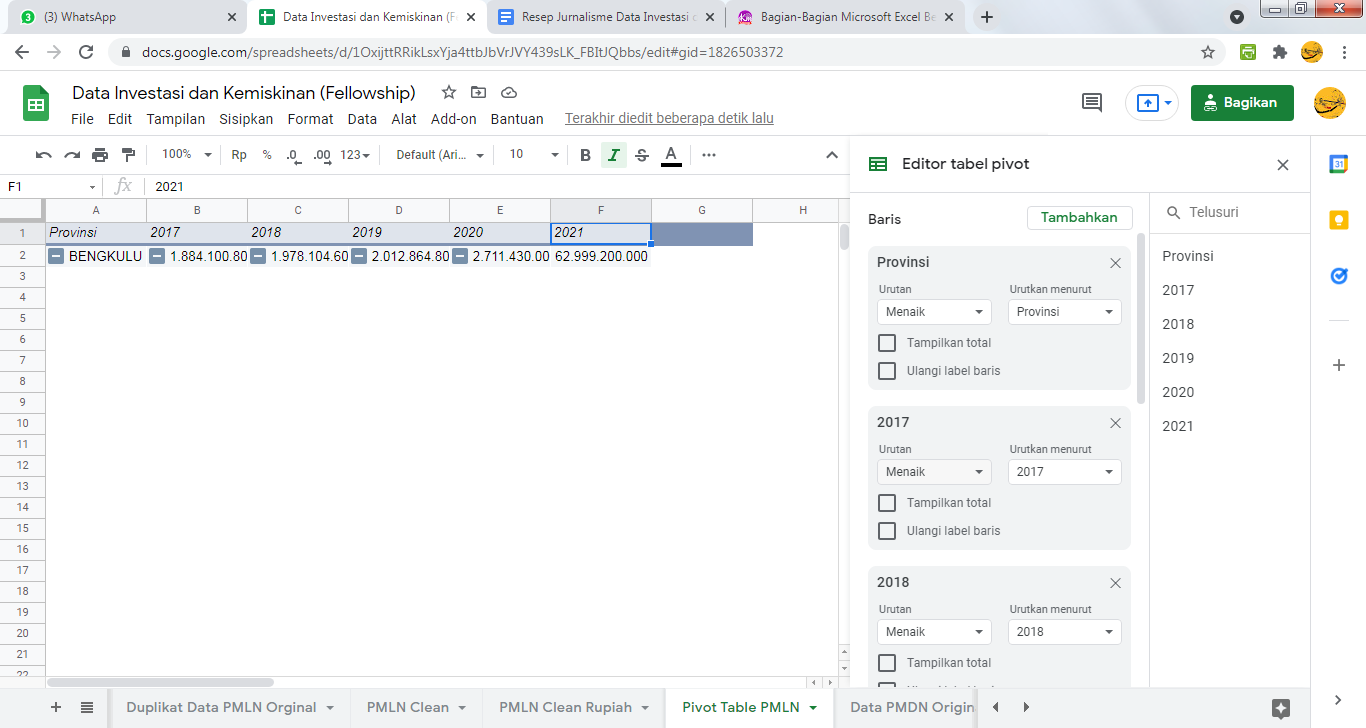The image size is (1366, 728).
Task: Click the green Bagikan button
Action: click(1241, 102)
